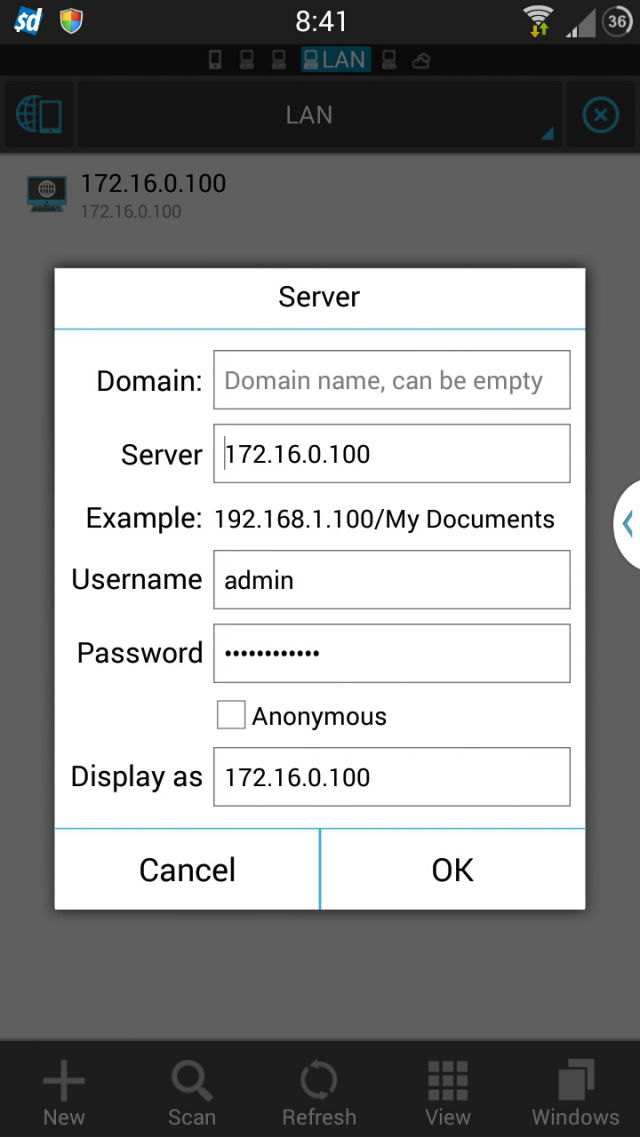This screenshot has height=1138, width=640.
Task: Edit the Server address field
Action: point(392,454)
